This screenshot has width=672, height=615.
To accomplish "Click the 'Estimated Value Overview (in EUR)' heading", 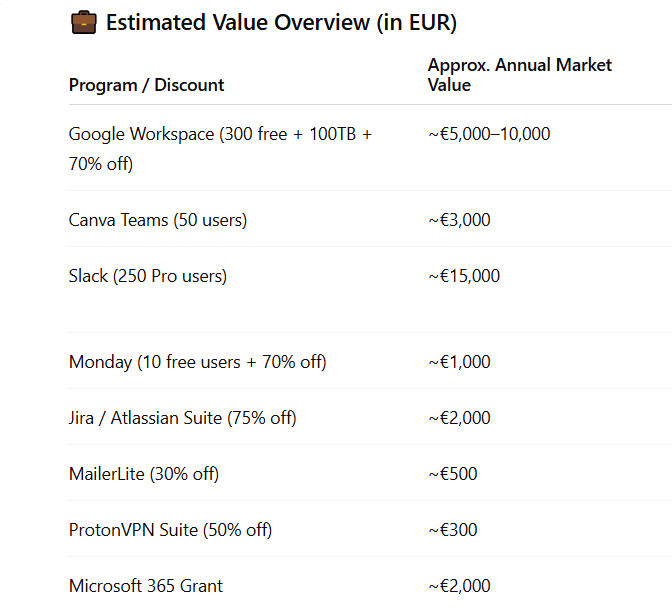I will (281, 23).
